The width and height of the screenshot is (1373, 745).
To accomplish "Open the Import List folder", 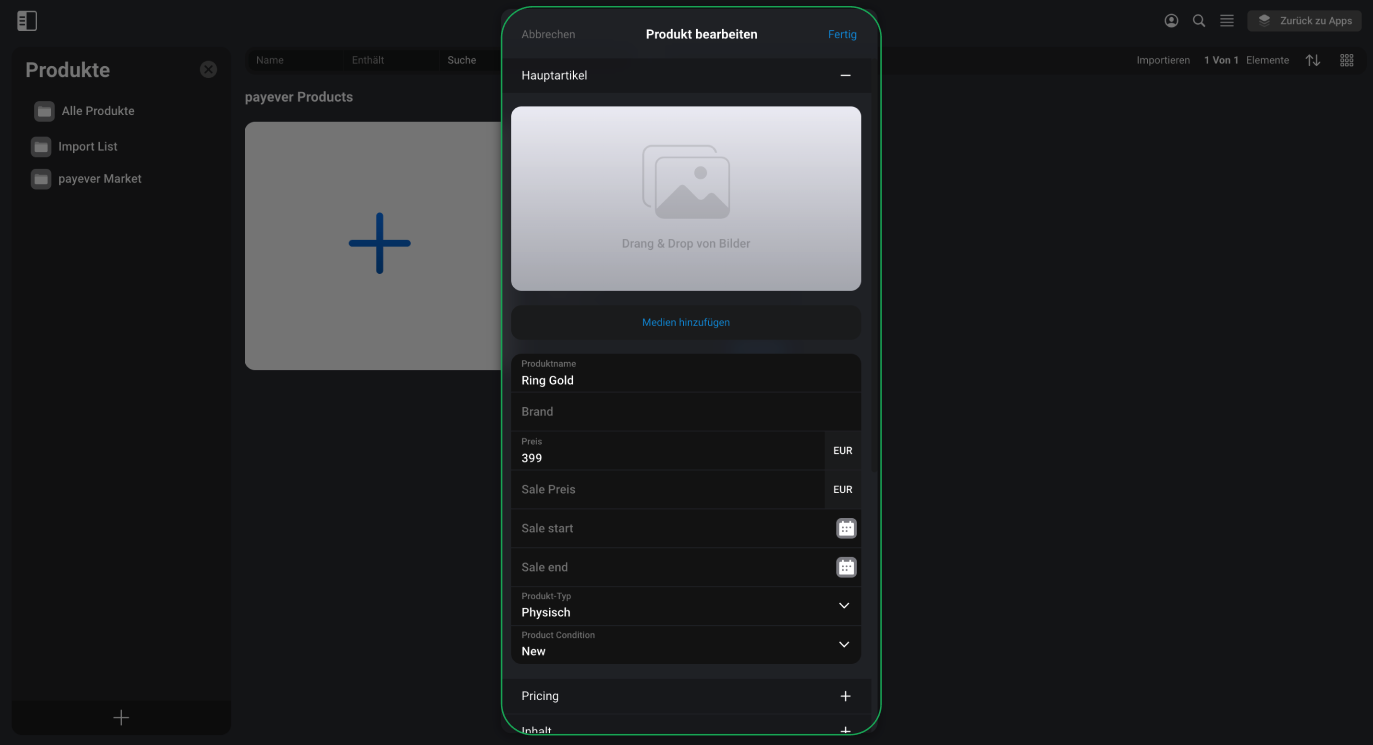I will pos(88,147).
